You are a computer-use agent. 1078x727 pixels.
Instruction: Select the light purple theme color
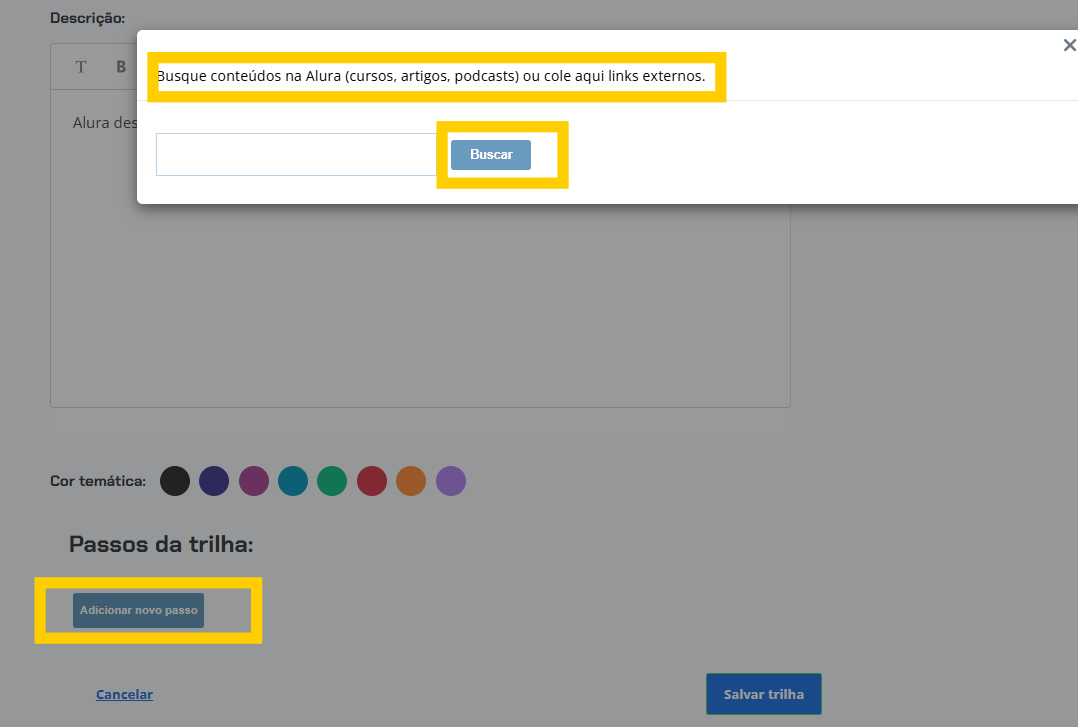point(451,481)
